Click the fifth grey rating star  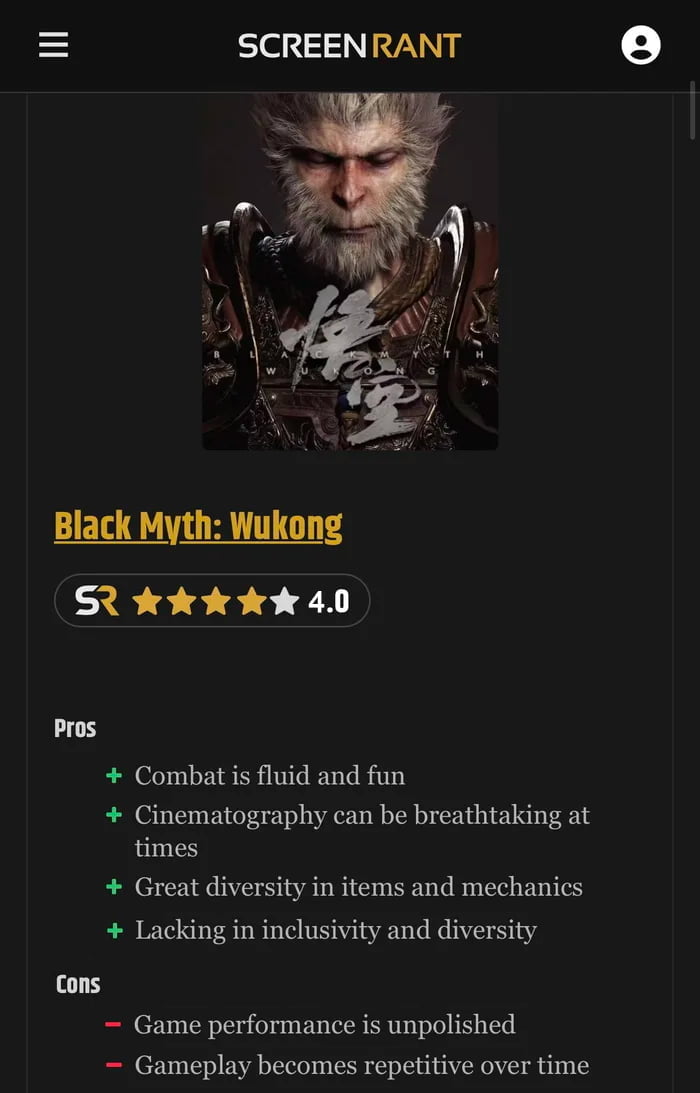284,601
